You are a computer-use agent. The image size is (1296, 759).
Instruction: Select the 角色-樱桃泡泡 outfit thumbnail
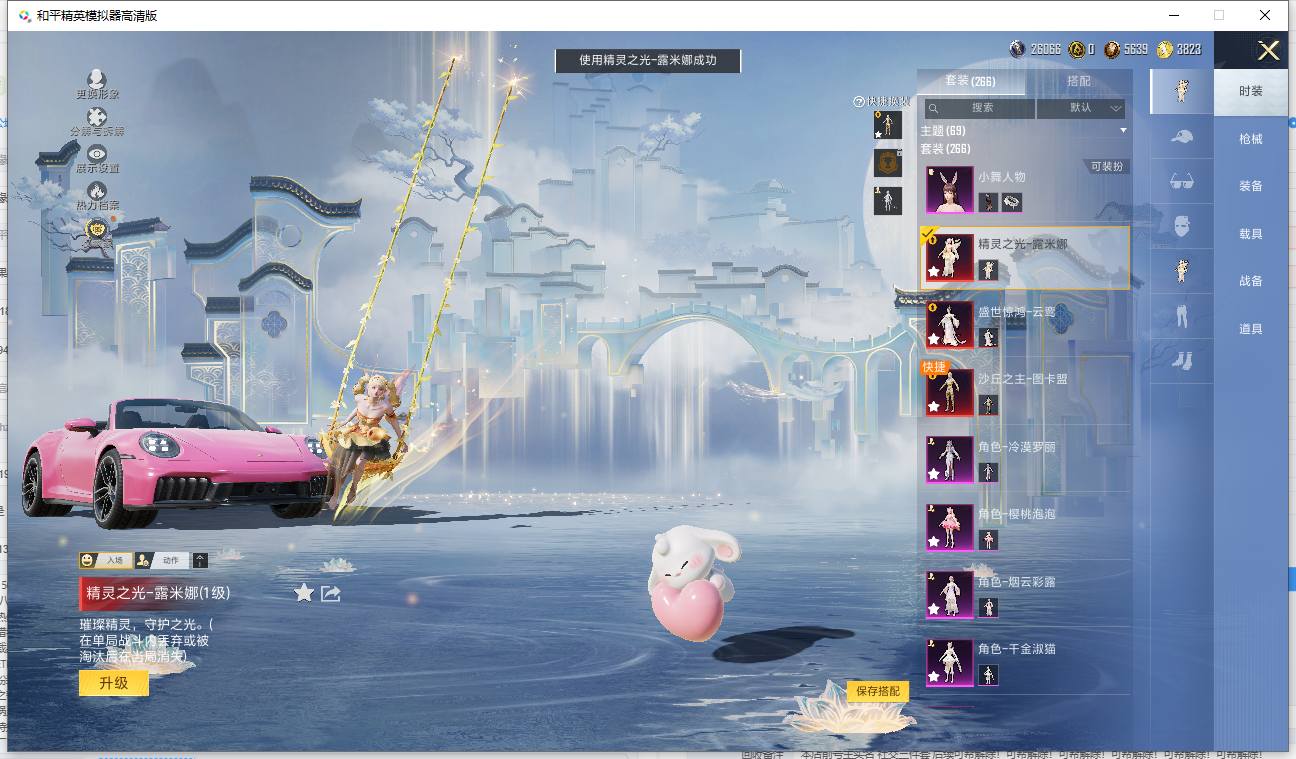(x=949, y=527)
